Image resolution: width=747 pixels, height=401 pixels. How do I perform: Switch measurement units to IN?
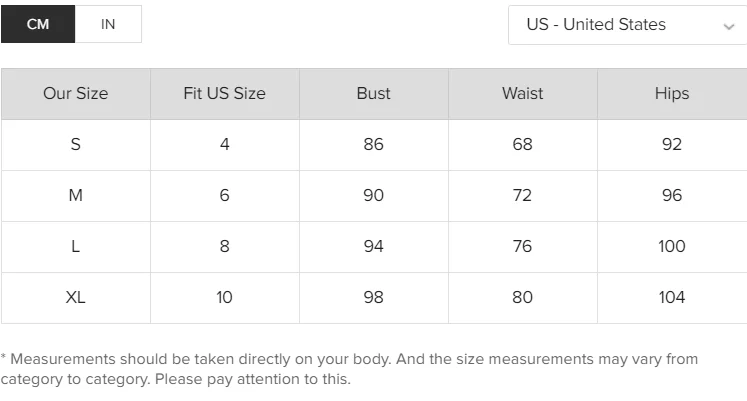(108, 24)
